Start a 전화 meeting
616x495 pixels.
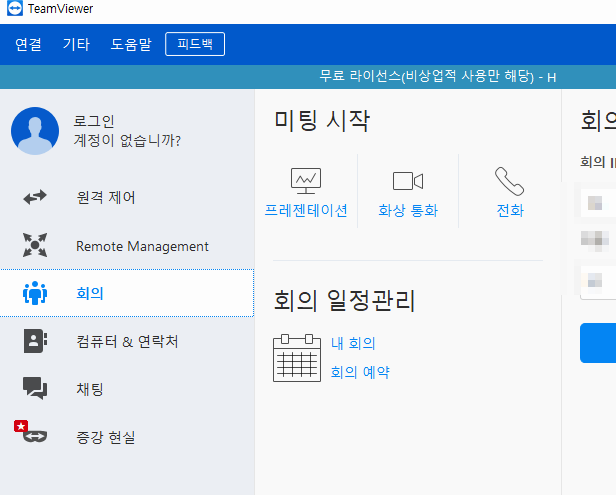510,210
